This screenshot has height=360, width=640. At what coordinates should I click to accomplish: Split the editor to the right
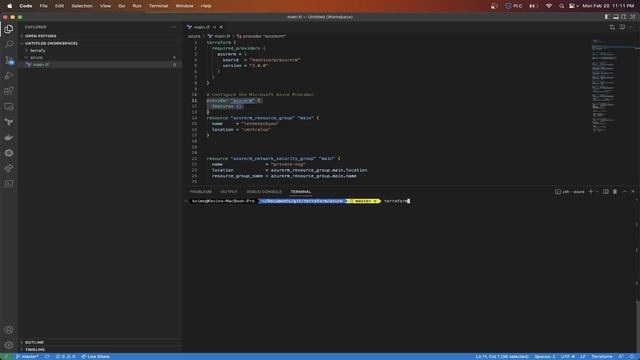tap(622, 27)
